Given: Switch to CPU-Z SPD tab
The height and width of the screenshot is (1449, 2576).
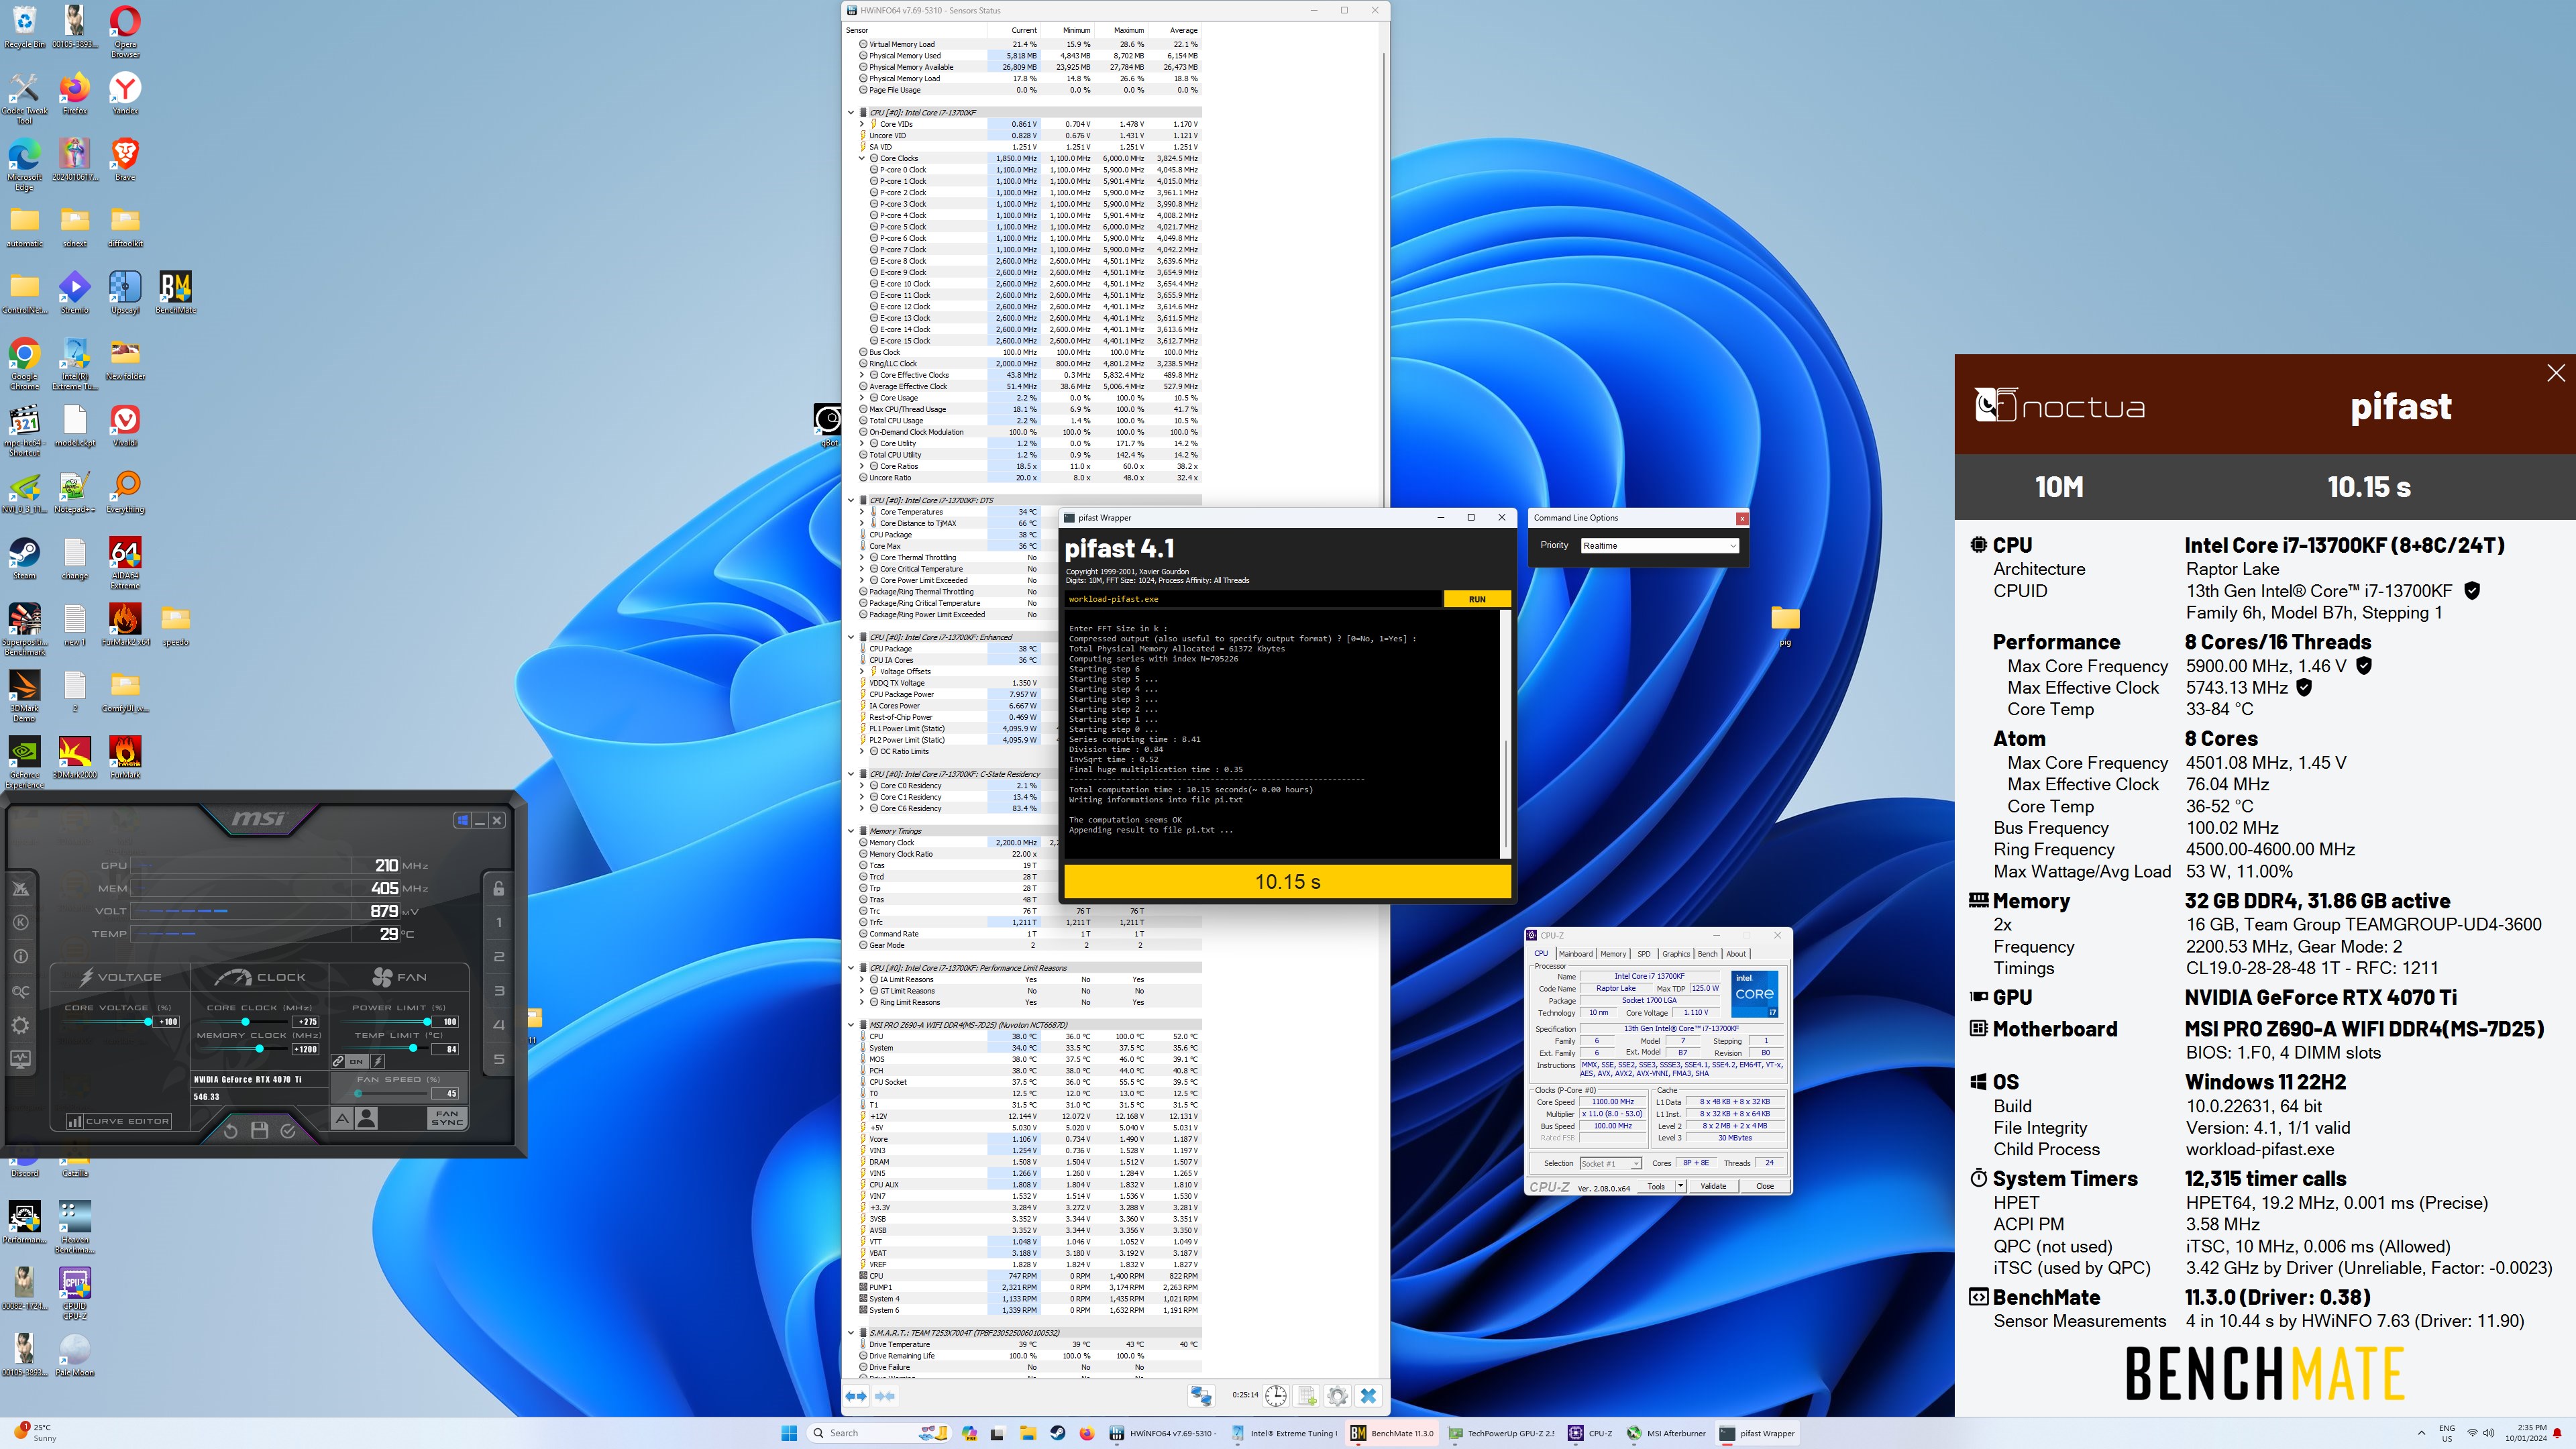Looking at the screenshot, I should click(x=1643, y=953).
